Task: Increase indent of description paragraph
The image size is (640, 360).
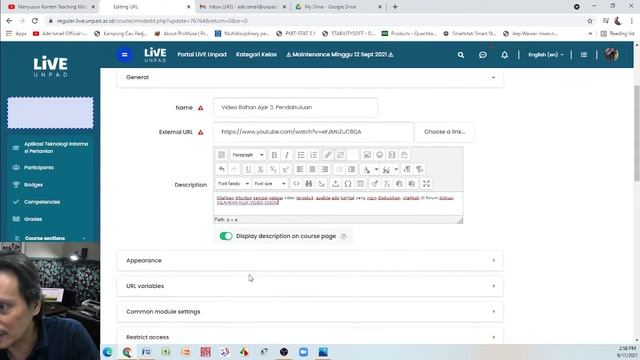Action: 351,169
